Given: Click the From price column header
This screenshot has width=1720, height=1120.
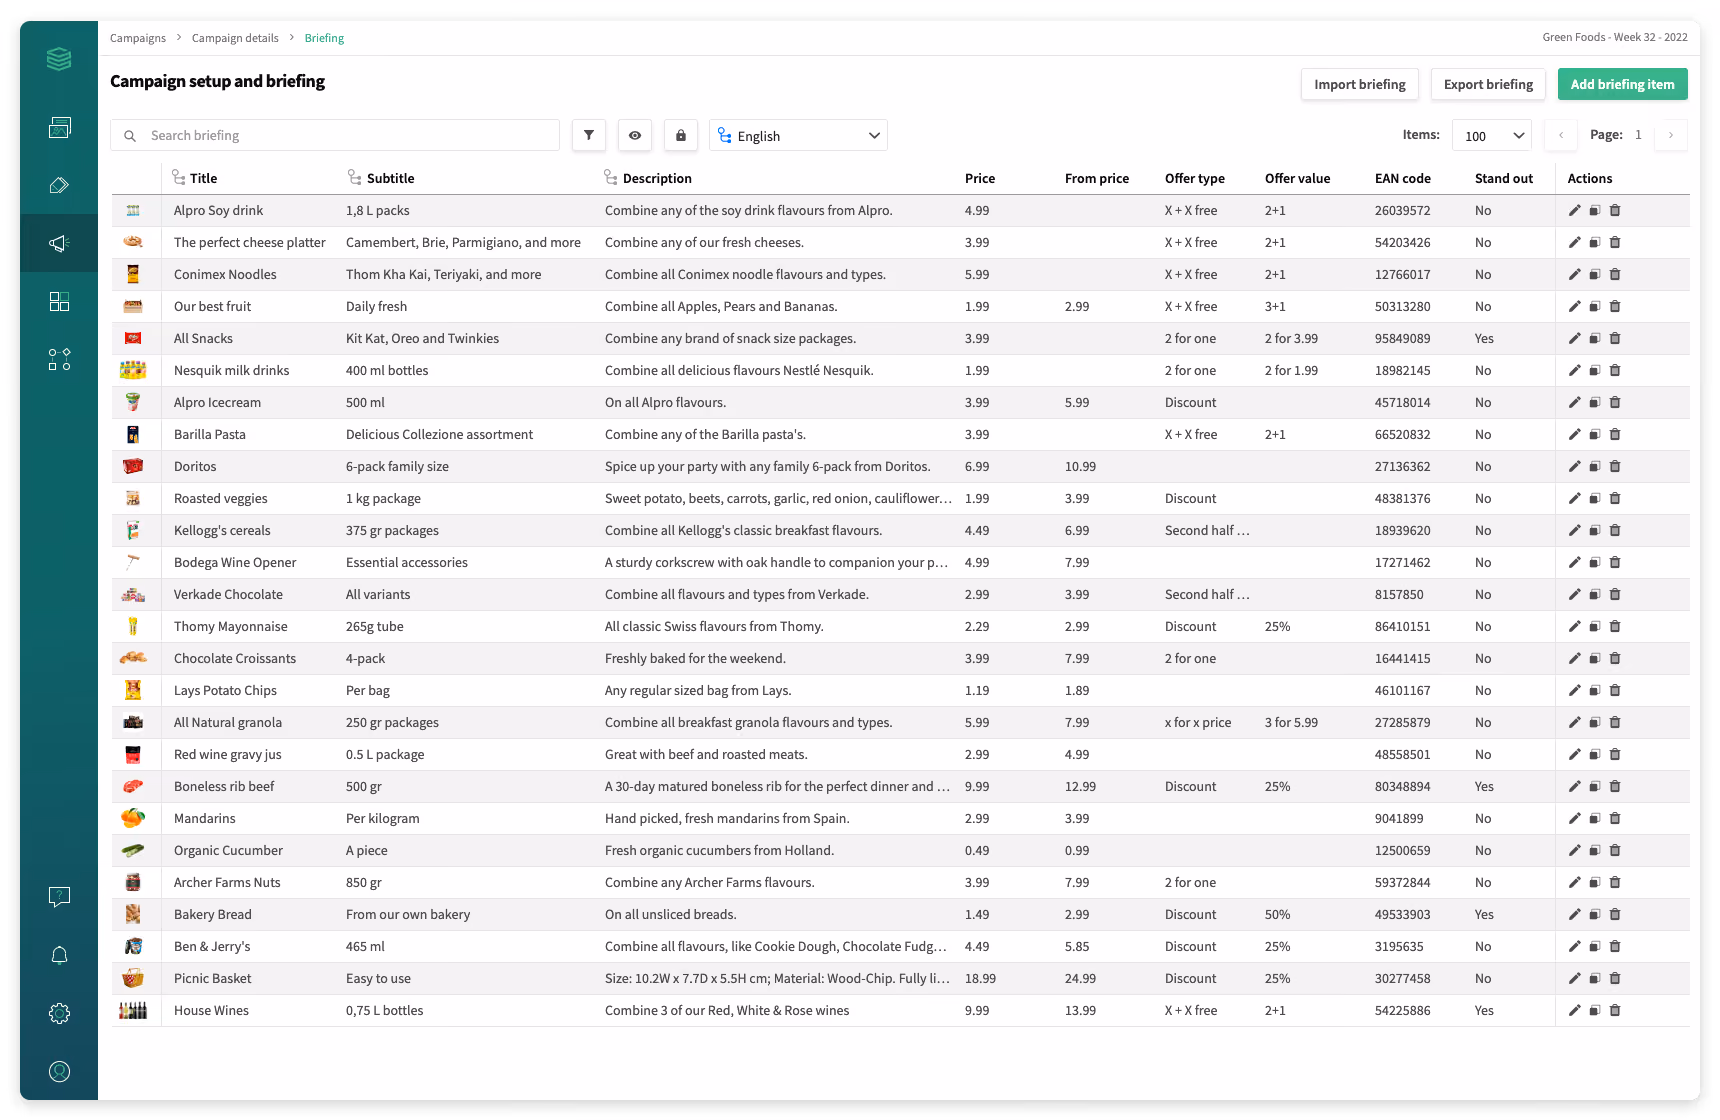Looking at the screenshot, I should pos(1097,178).
